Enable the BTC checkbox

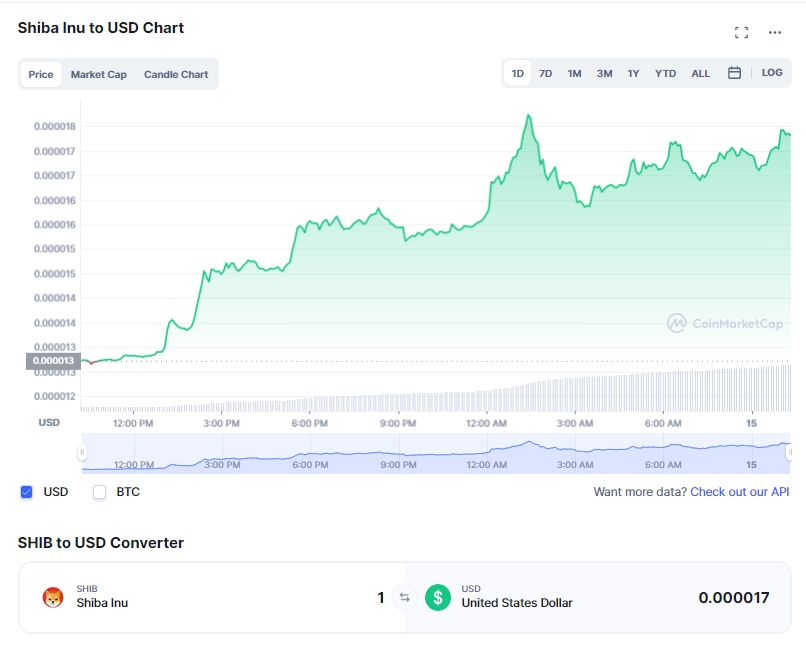pyautogui.click(x=99, y=492)
